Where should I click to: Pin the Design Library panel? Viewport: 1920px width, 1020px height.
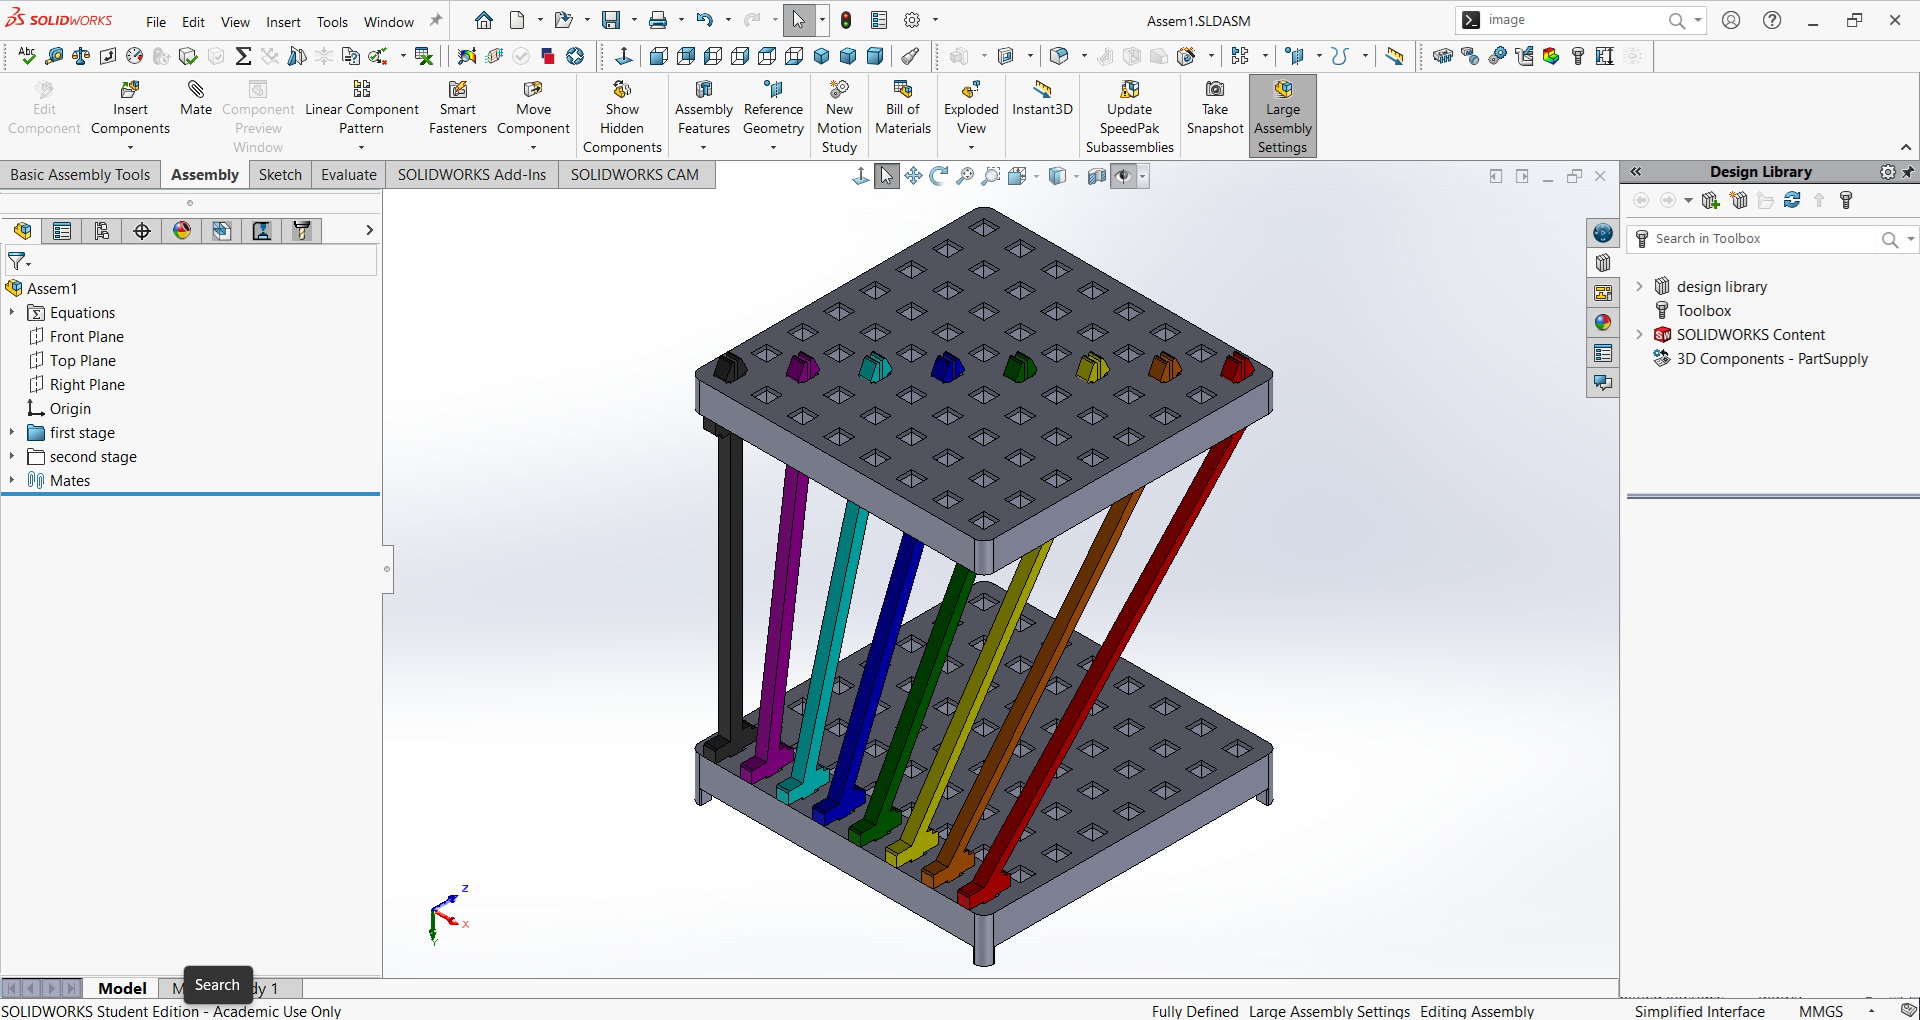coord(1908,172)
